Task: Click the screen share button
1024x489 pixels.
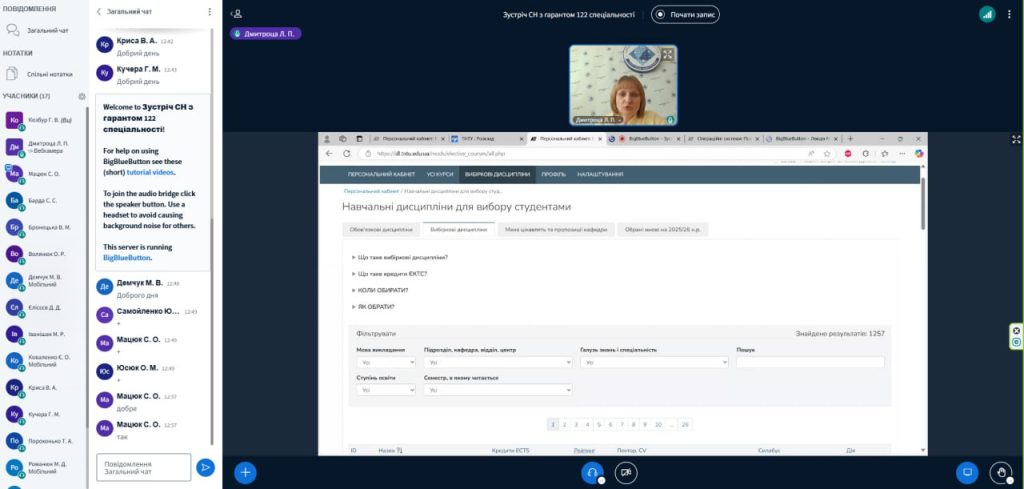Action: coord(966,471)
